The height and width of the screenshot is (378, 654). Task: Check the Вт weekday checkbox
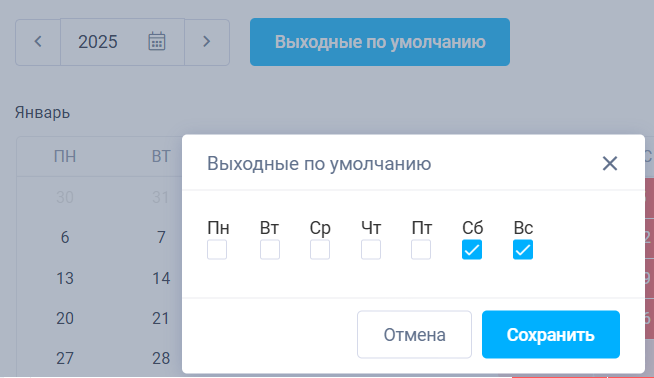tap(270, 249)
